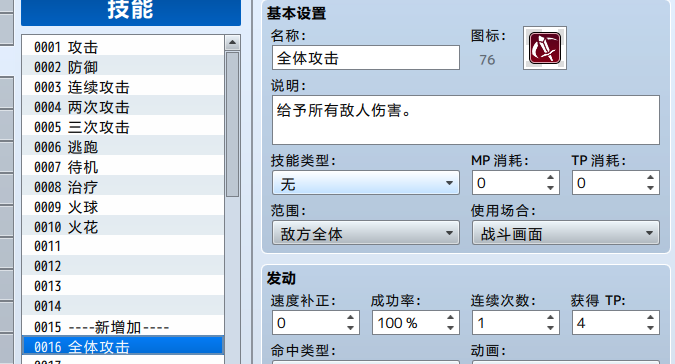The height and width of the screenshot is (364, 675).
Task: Select row 0015 ----新增加----
Action: (x=123, y=325)
